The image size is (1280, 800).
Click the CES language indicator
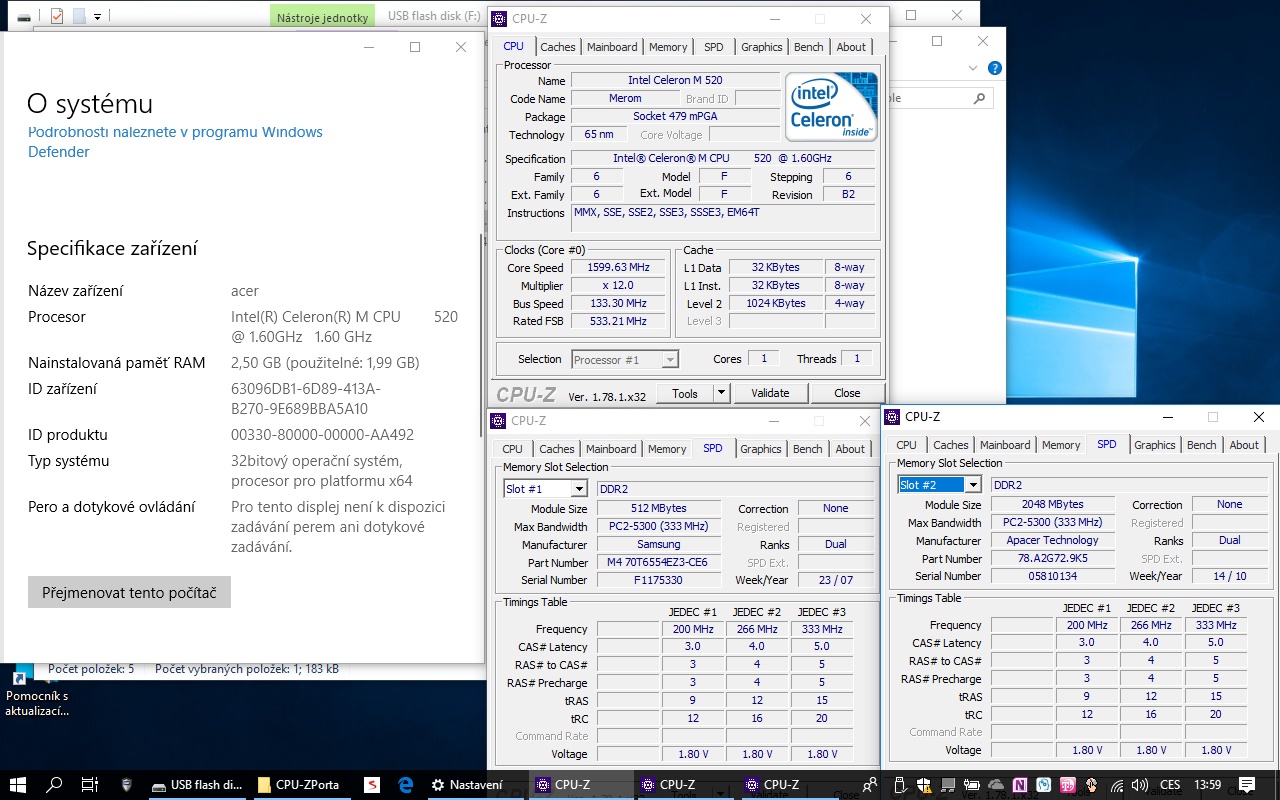[1170, 785]
